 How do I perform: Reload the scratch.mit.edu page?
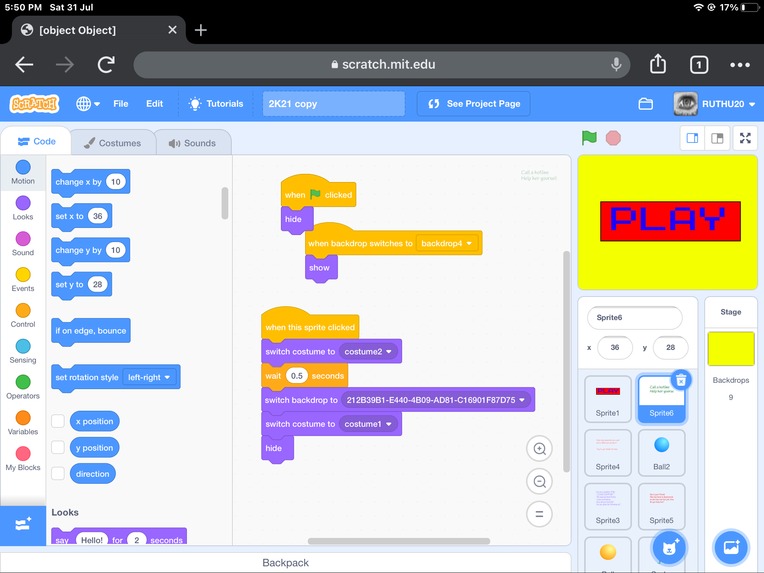(x=106, y=64)
